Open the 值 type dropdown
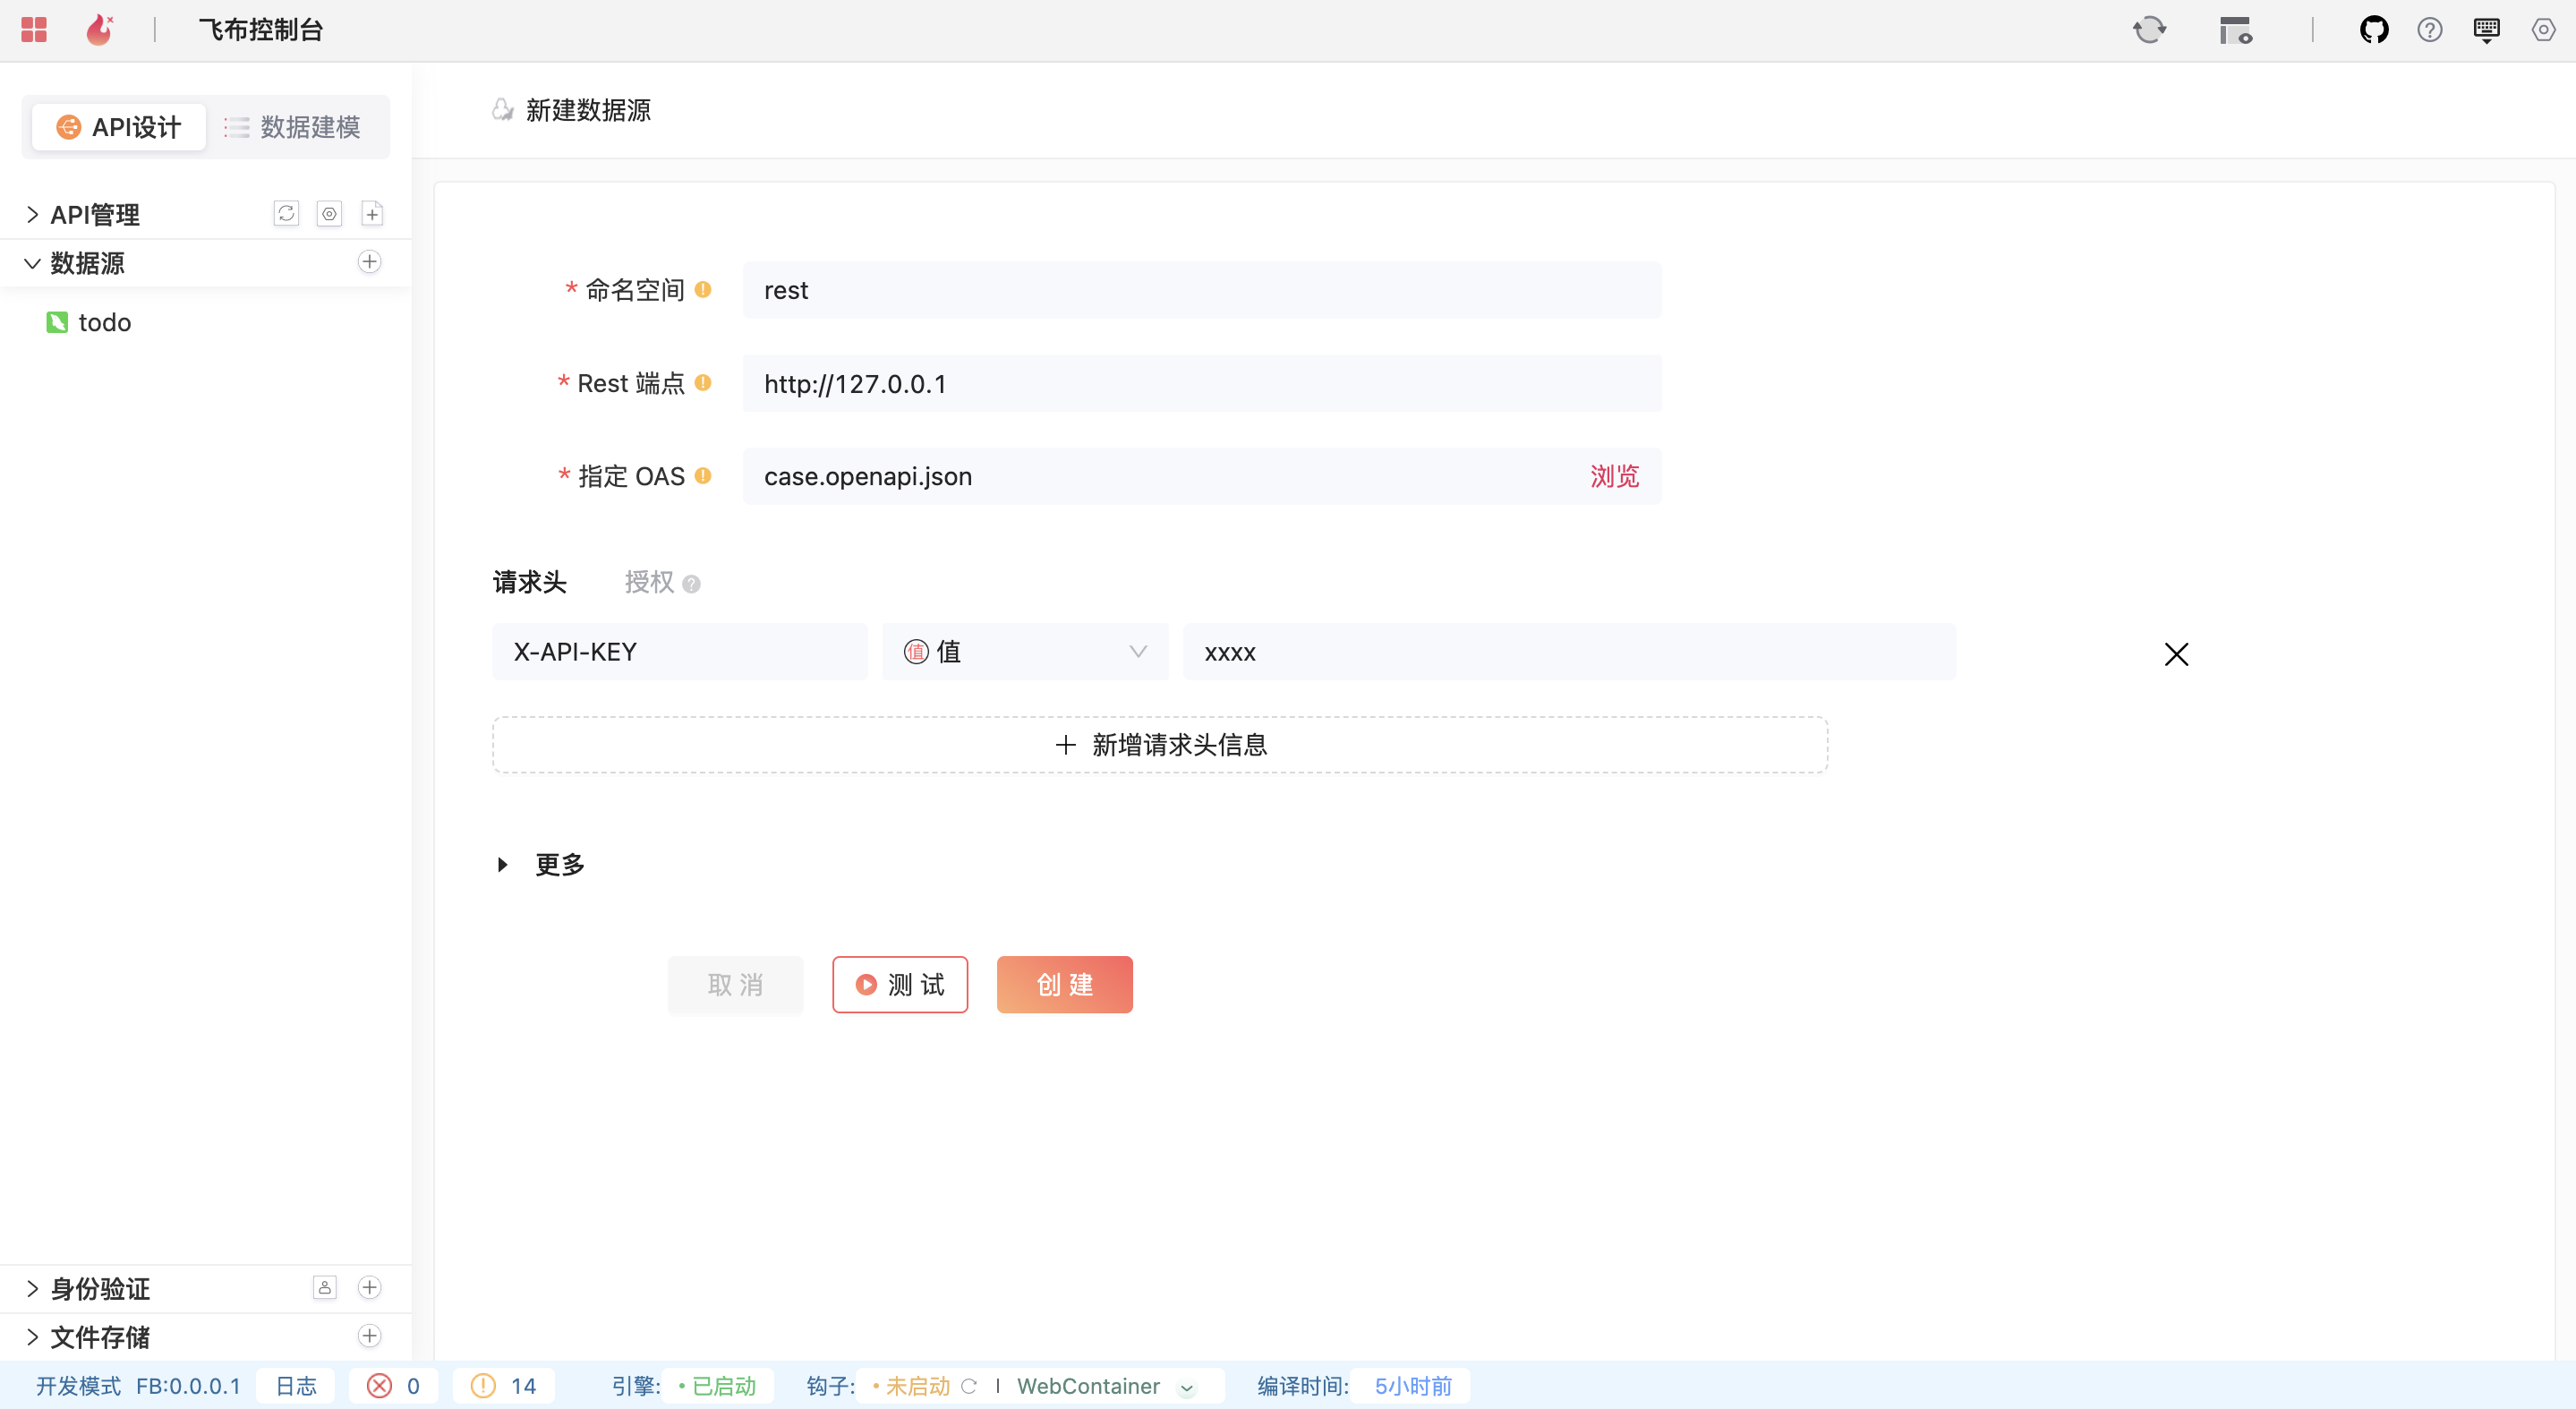 (1024, 652)
